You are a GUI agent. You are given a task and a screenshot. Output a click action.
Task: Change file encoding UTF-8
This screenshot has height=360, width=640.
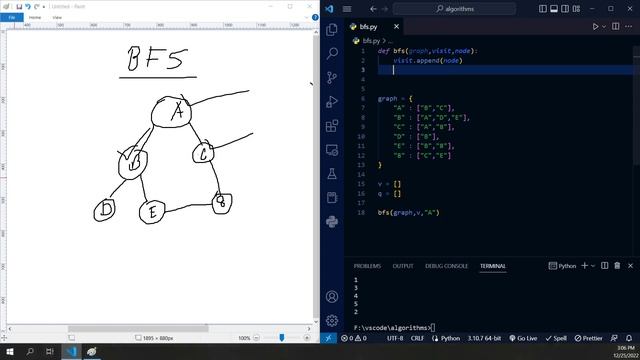point(395,338)
